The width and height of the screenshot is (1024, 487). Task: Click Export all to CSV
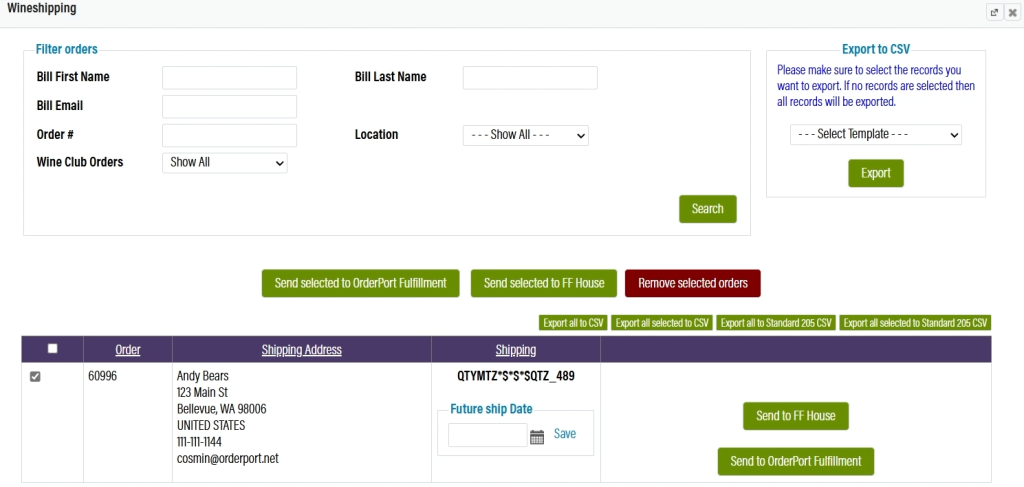pos(573,323)
